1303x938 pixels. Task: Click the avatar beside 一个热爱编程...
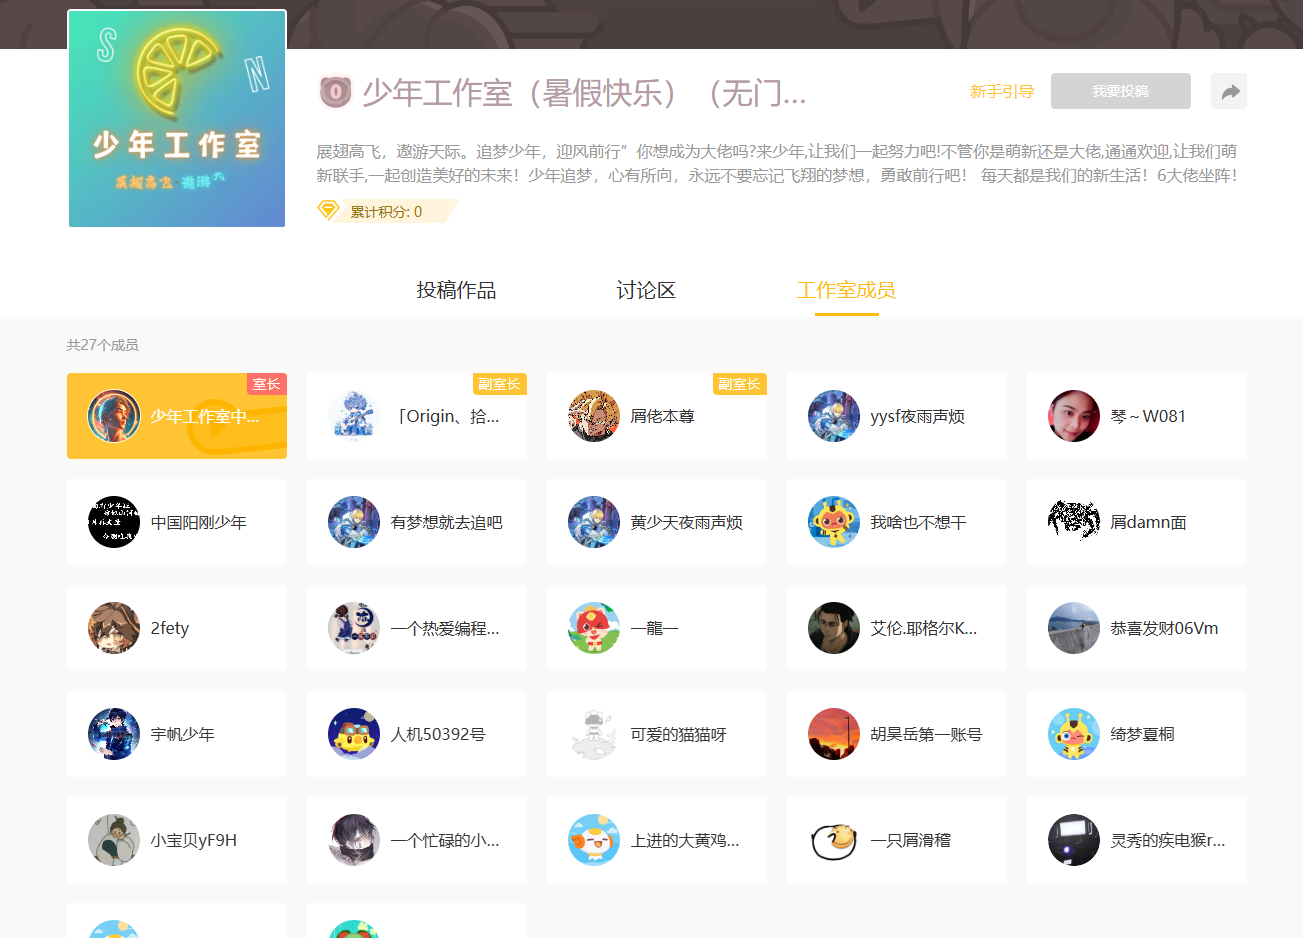coord(354,628)
